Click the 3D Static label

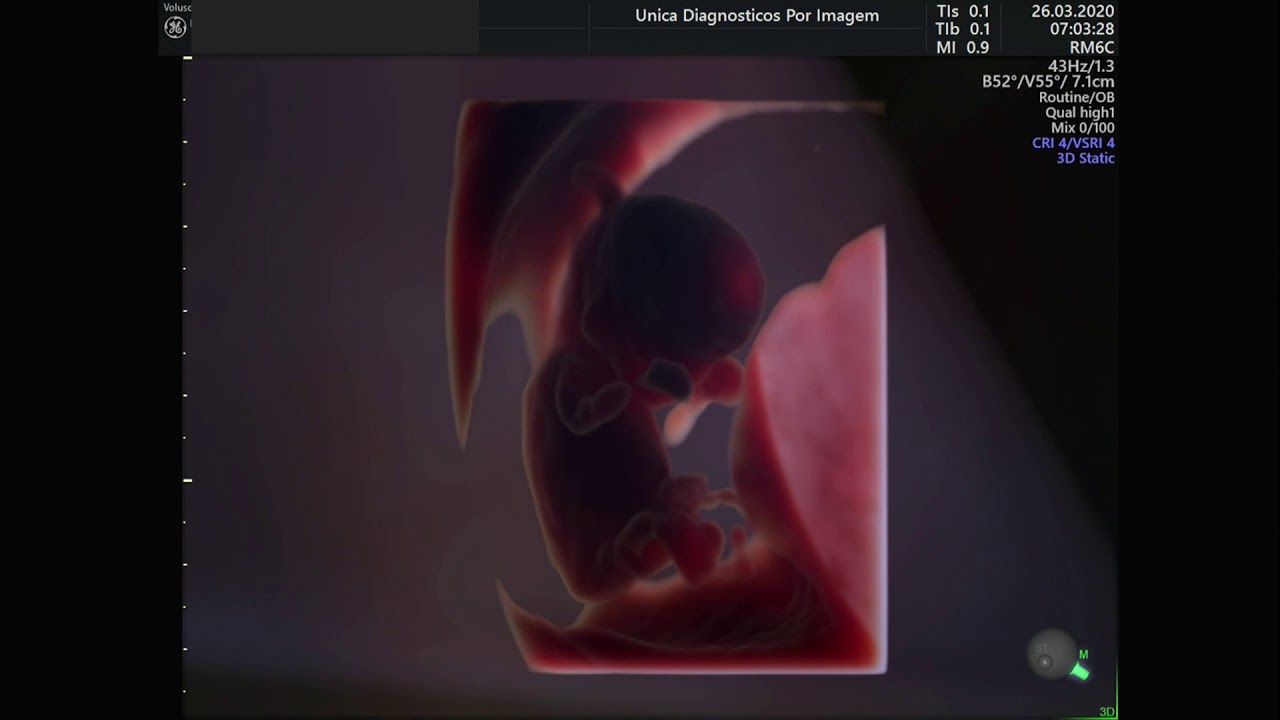click(x=1085, y=158)
